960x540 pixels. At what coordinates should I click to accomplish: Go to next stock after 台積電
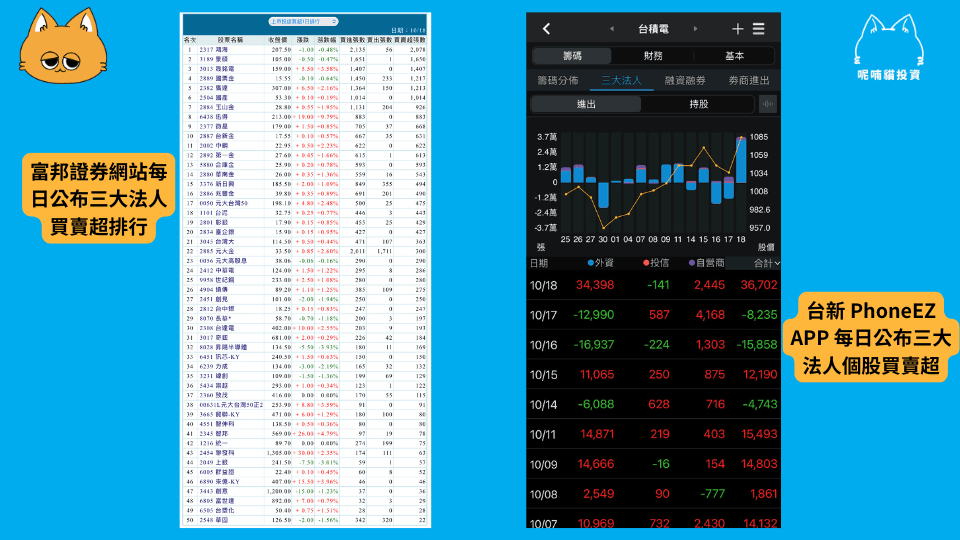695,29
